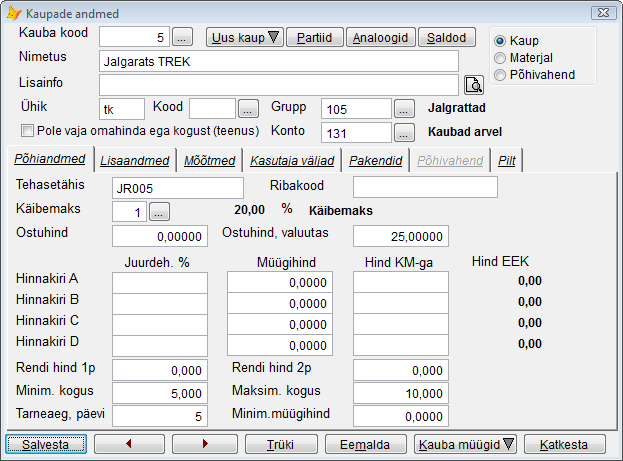Switch to the Põhiandmed tab
This screenshot has width=623, height=461.
[50, 159]
